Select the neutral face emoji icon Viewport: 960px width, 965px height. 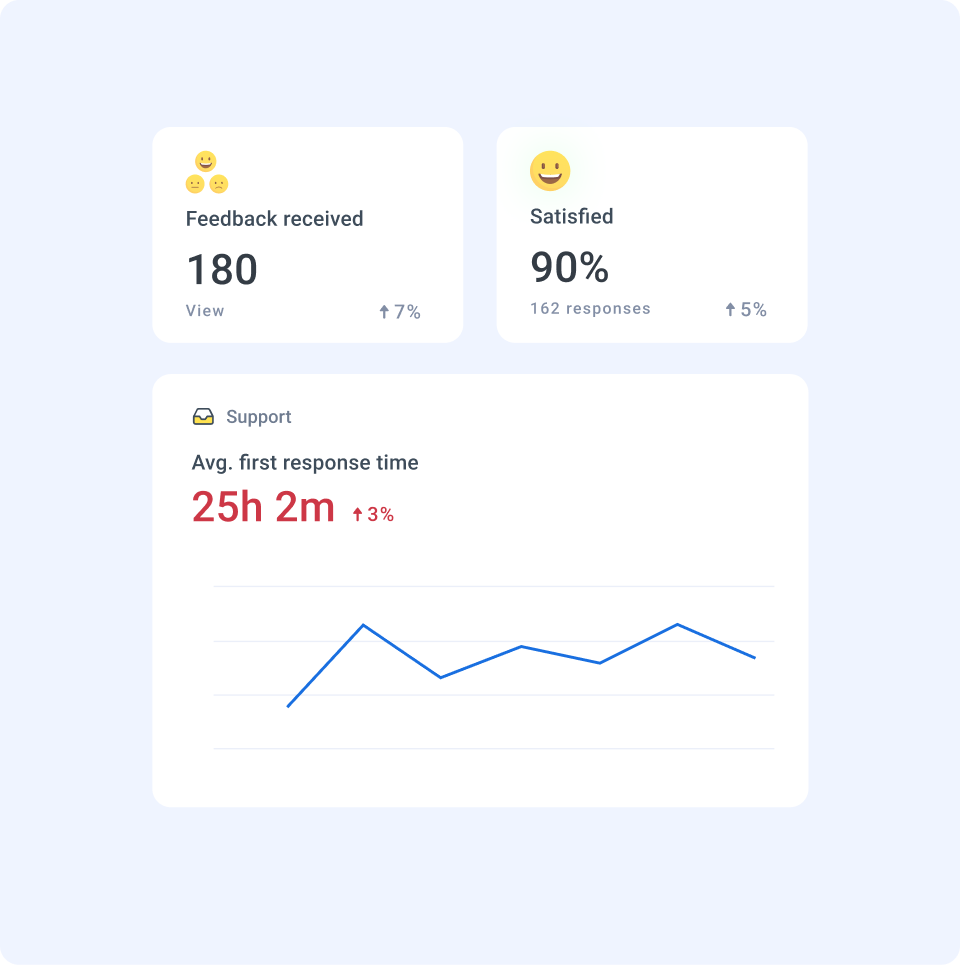tap(195, 183)
